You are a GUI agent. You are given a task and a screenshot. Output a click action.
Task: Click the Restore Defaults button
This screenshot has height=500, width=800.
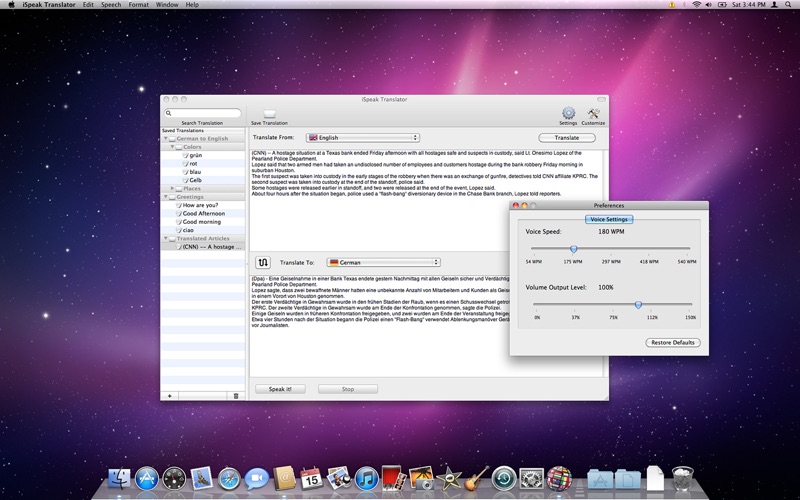(x=672, y=342)
